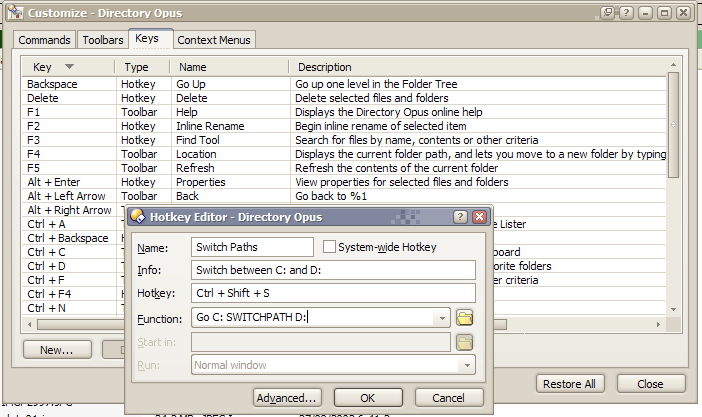
Task: Click 'Displays the Directory Opus online help' description
Action: [x=389, y=112]
